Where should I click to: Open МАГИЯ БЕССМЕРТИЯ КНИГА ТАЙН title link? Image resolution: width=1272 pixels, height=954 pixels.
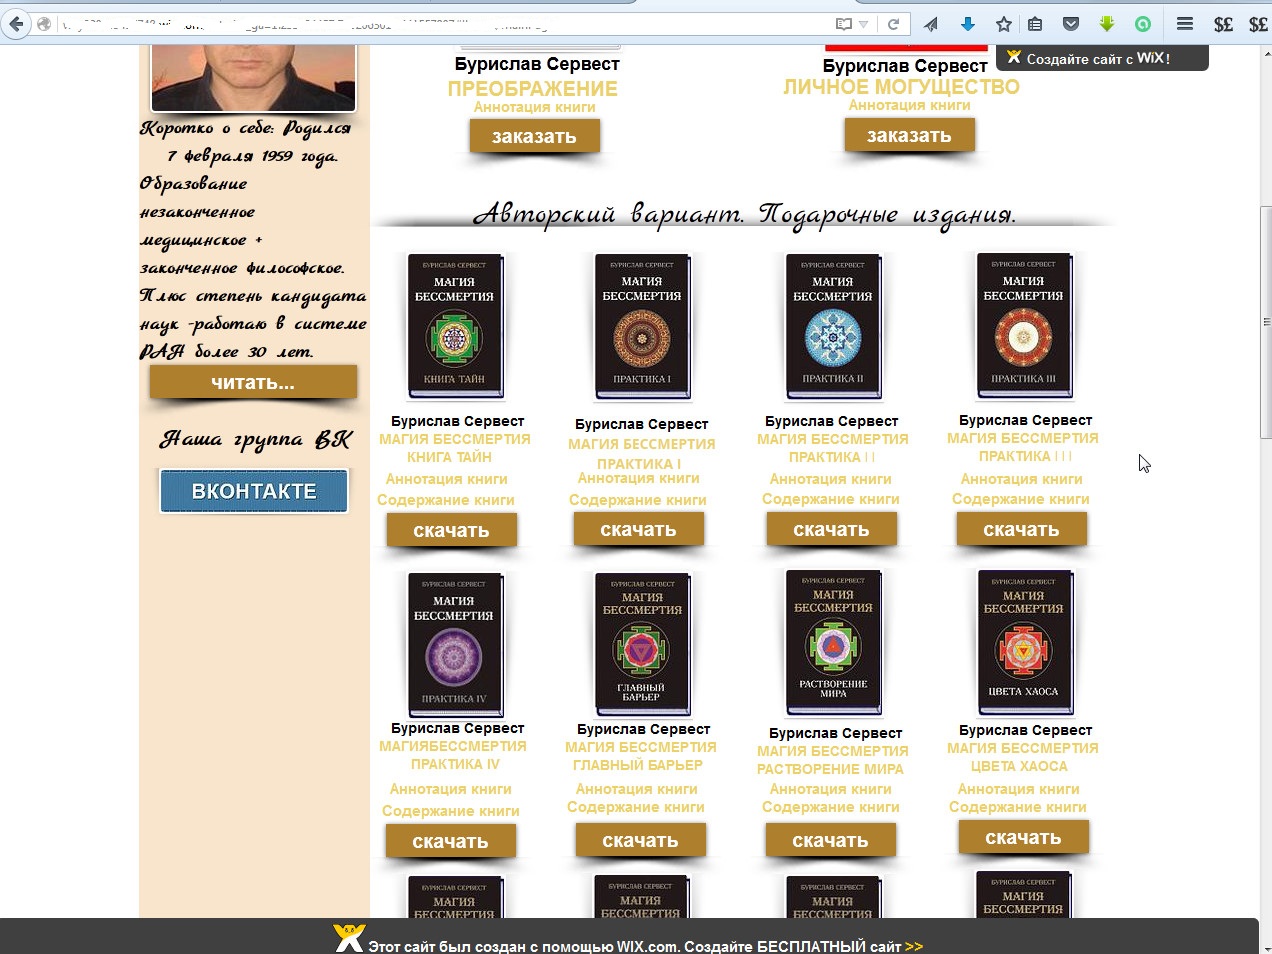point(454,448)
